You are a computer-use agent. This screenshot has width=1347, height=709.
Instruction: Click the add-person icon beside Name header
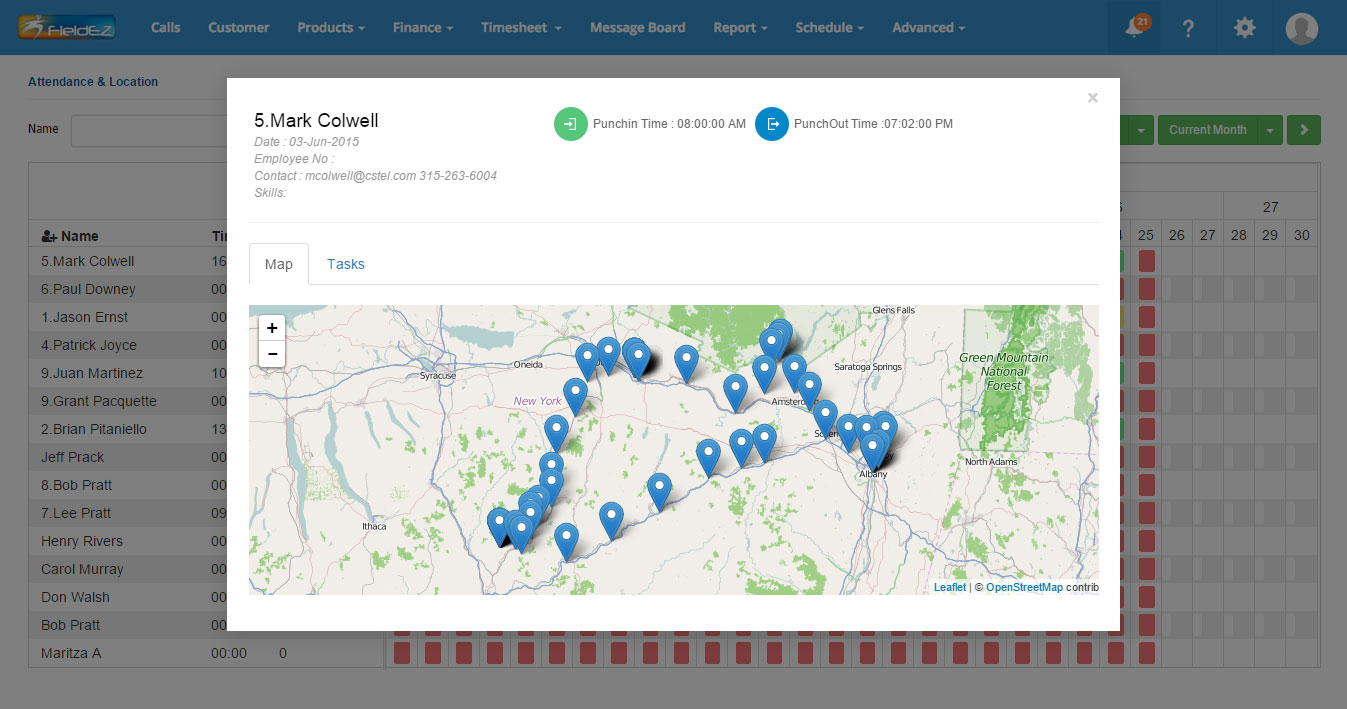pyautogui.click(x=48, y=237)
